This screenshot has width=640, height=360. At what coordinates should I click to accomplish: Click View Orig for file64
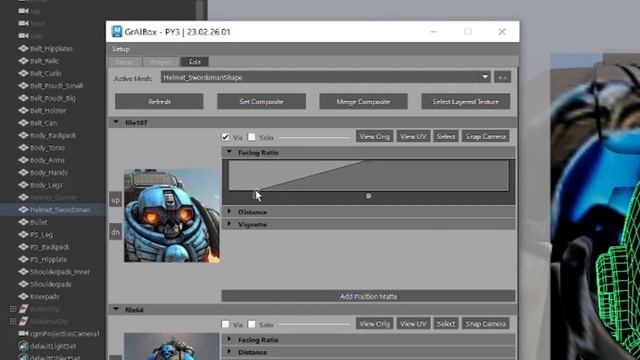pos(375,324)
